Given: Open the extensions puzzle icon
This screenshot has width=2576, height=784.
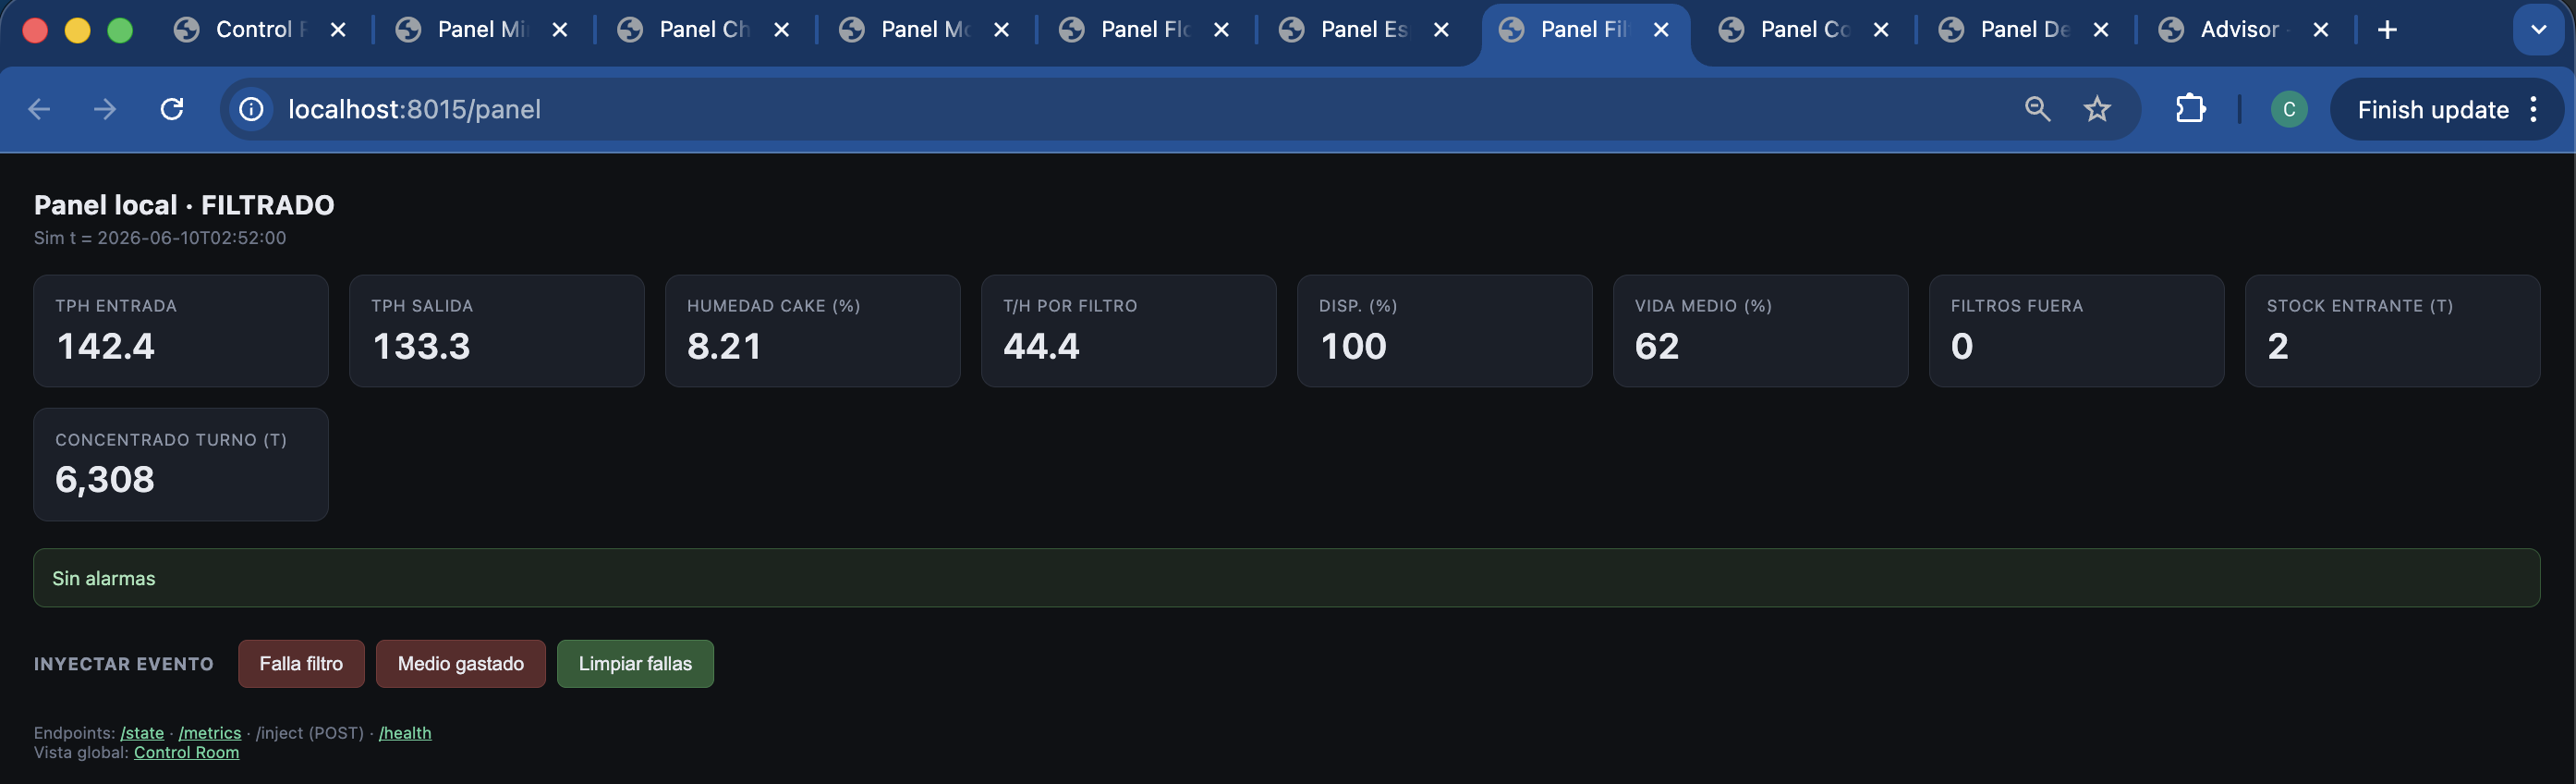Looking at the screenshot, I should tap(2190, 109).
